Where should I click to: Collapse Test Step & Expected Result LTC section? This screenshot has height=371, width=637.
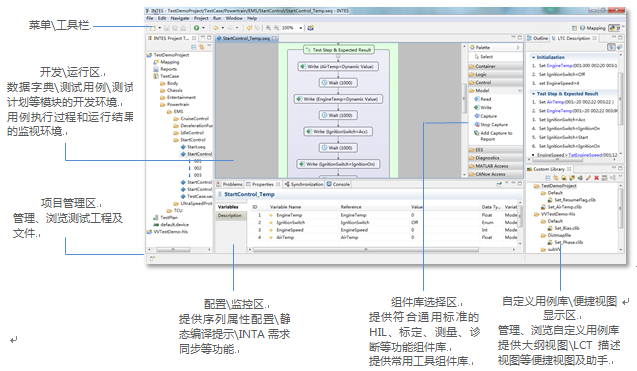point(533,93)
